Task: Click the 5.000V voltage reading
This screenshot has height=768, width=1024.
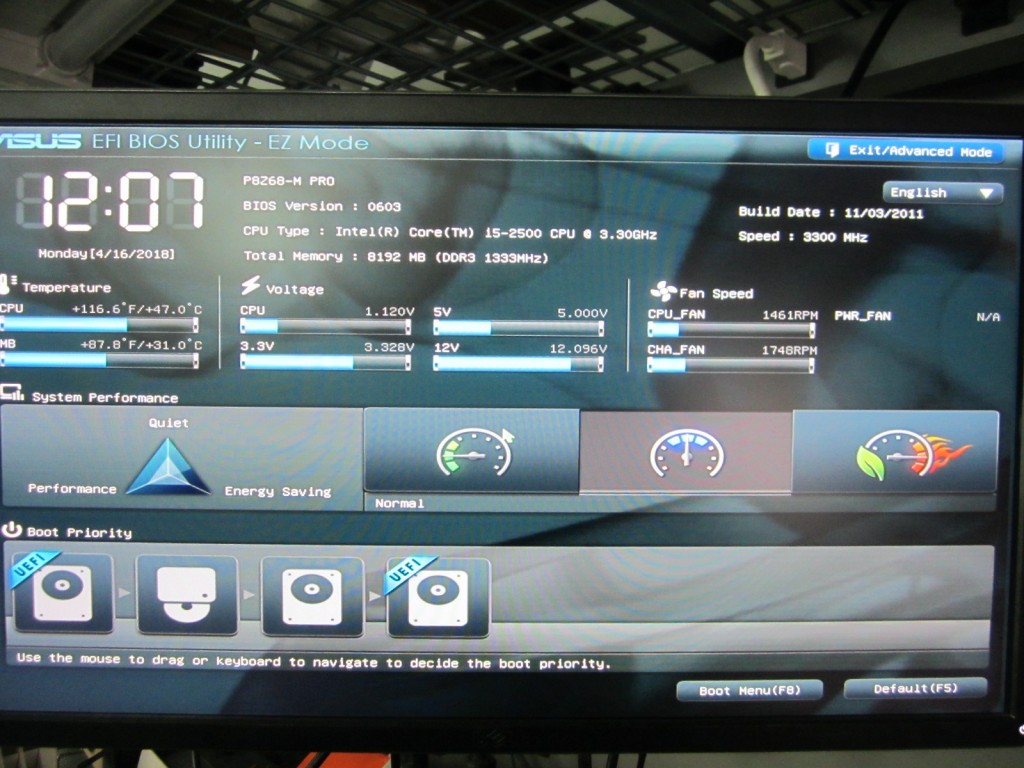Action: pyautogui.click(x=582, y=313)
